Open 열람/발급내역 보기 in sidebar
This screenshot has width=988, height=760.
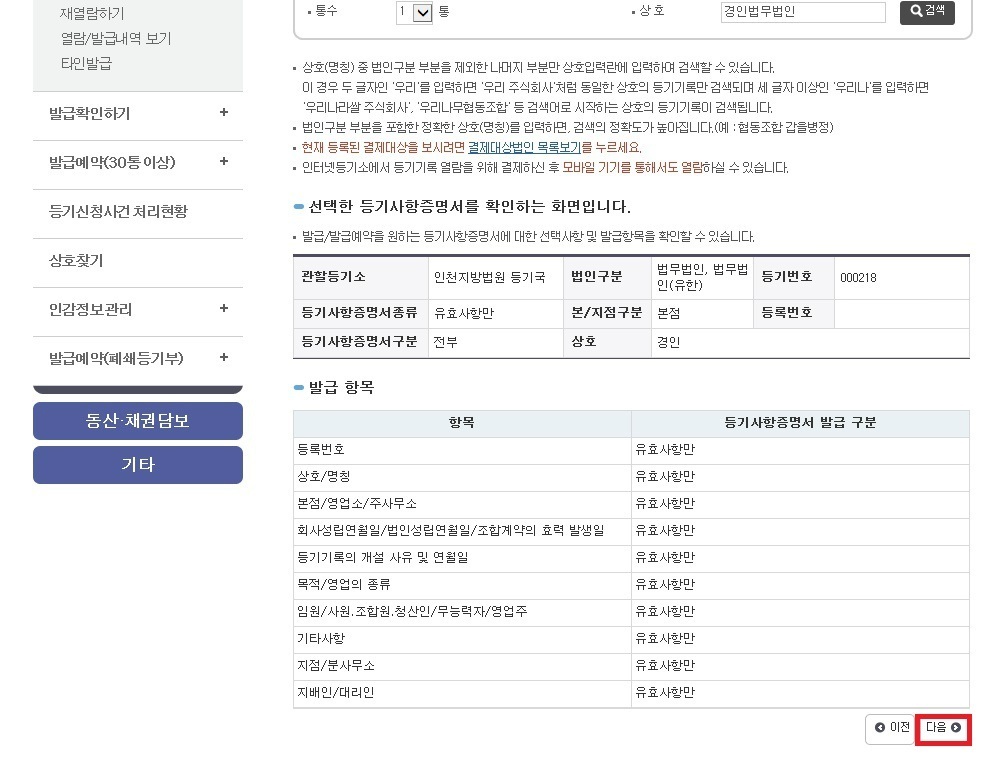(115, 38)
